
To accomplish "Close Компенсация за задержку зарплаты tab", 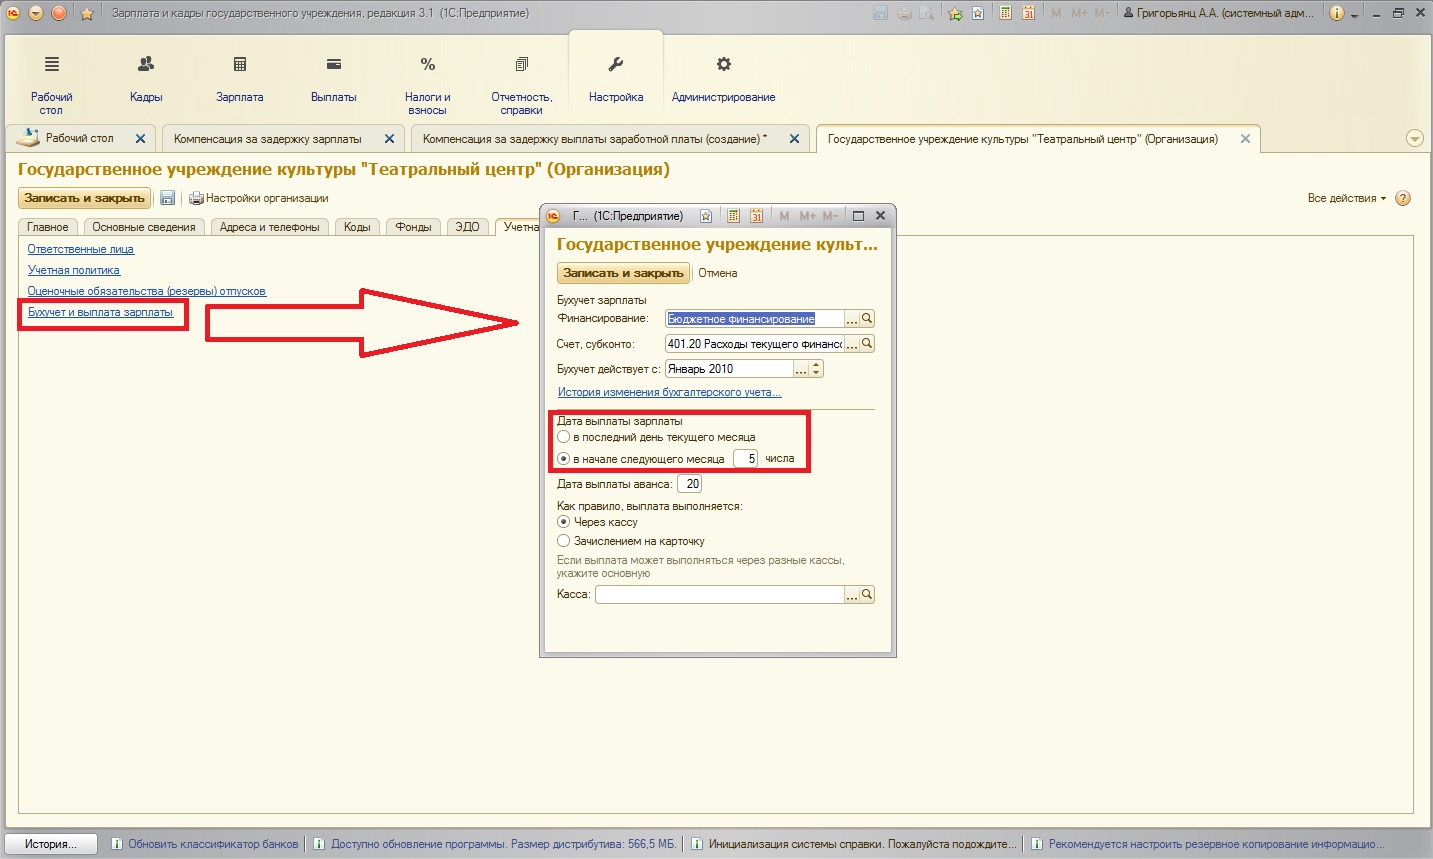I will point(389,139).
